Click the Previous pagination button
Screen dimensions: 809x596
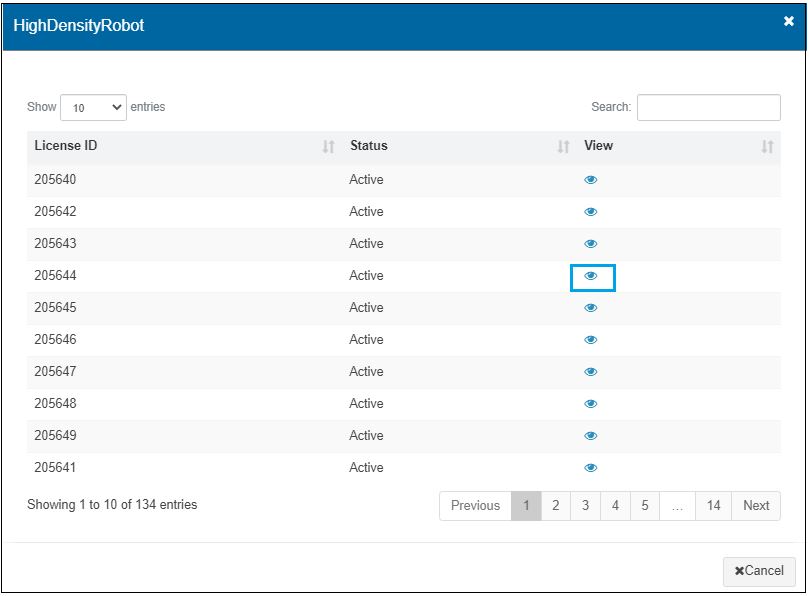475,505
